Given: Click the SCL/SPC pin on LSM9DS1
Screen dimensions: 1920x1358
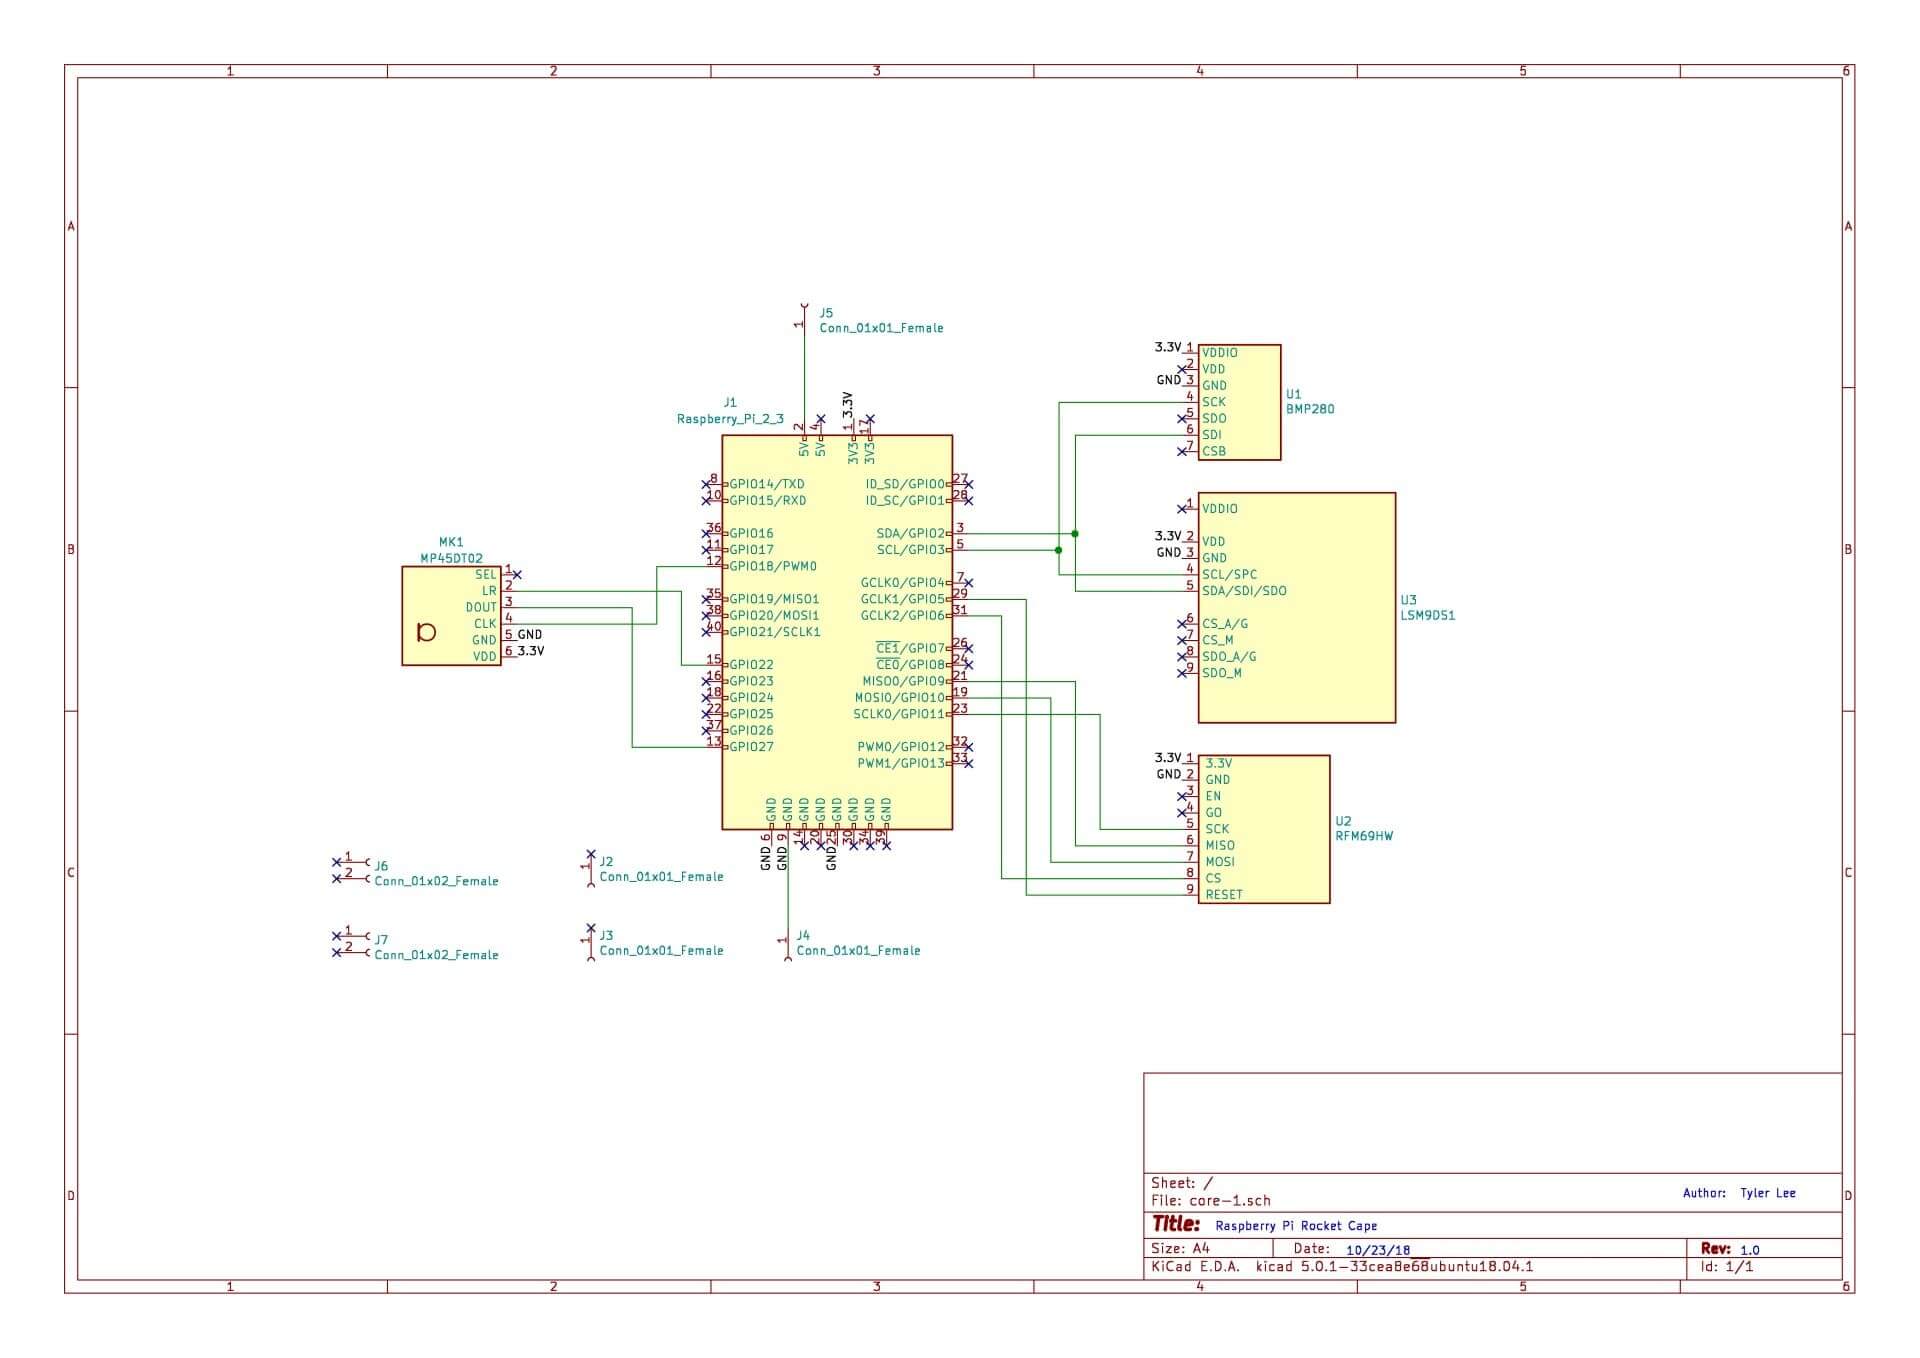Looking at the screenshot, I should (x=1230, y=574).
